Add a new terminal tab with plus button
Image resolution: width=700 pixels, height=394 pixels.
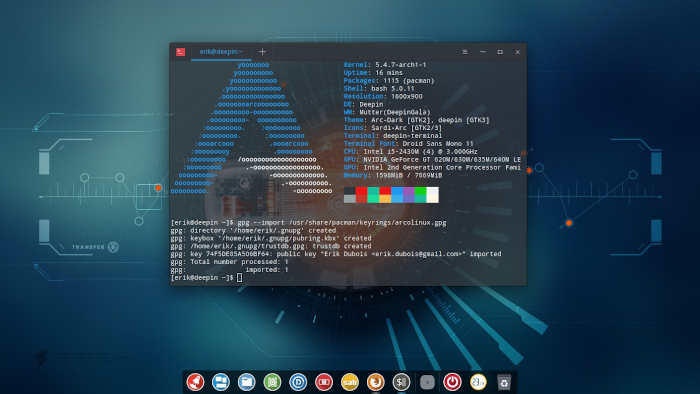point(262,52)
